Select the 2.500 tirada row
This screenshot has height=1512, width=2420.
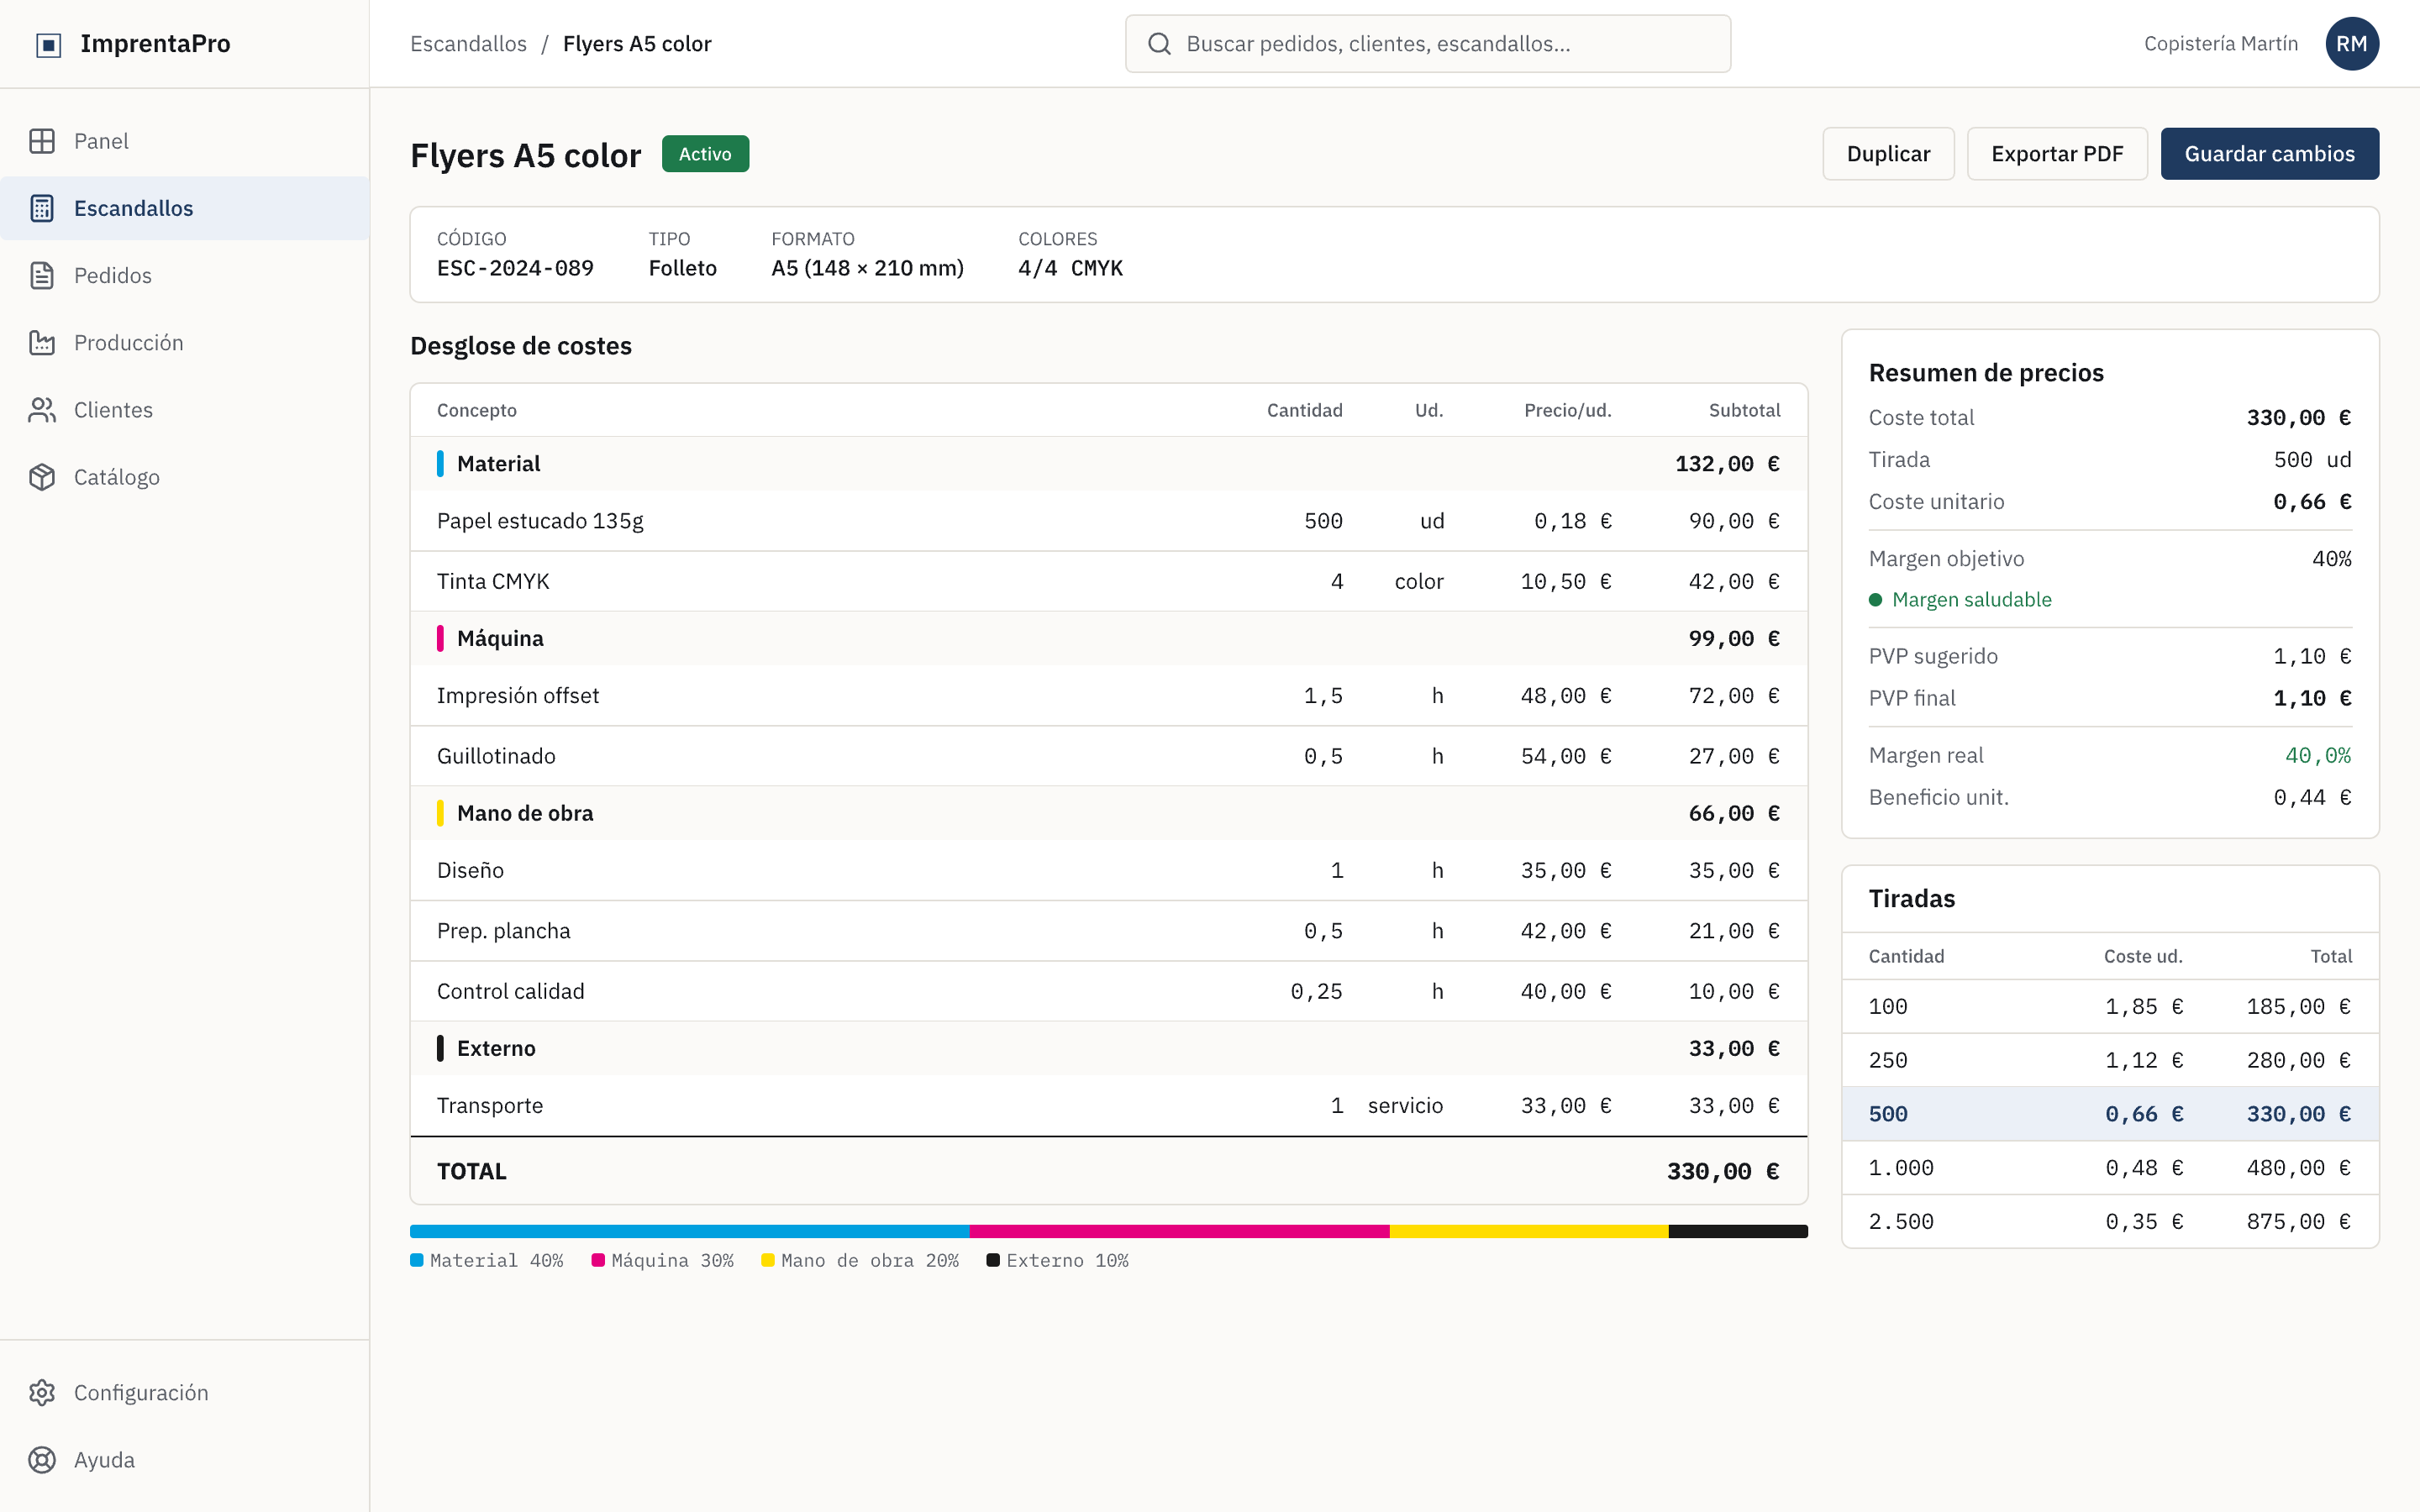pos(2110,1222)
